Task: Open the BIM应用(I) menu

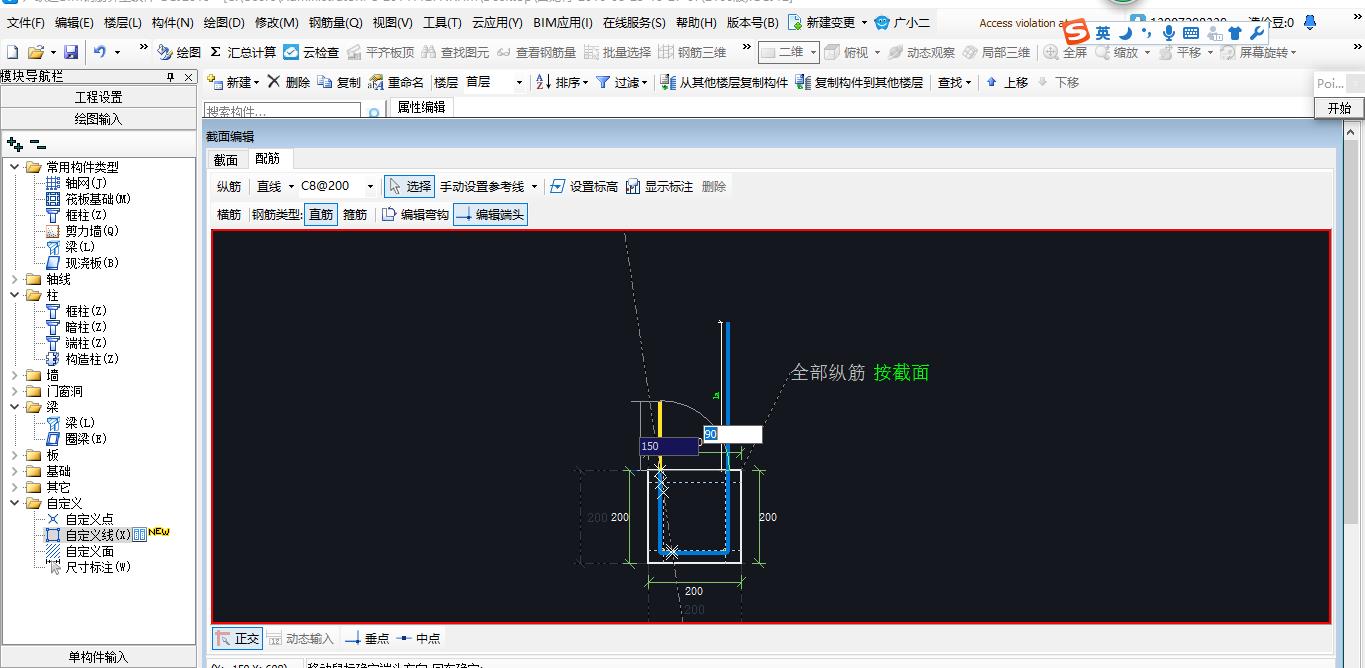Action: [x=563, y=22]
